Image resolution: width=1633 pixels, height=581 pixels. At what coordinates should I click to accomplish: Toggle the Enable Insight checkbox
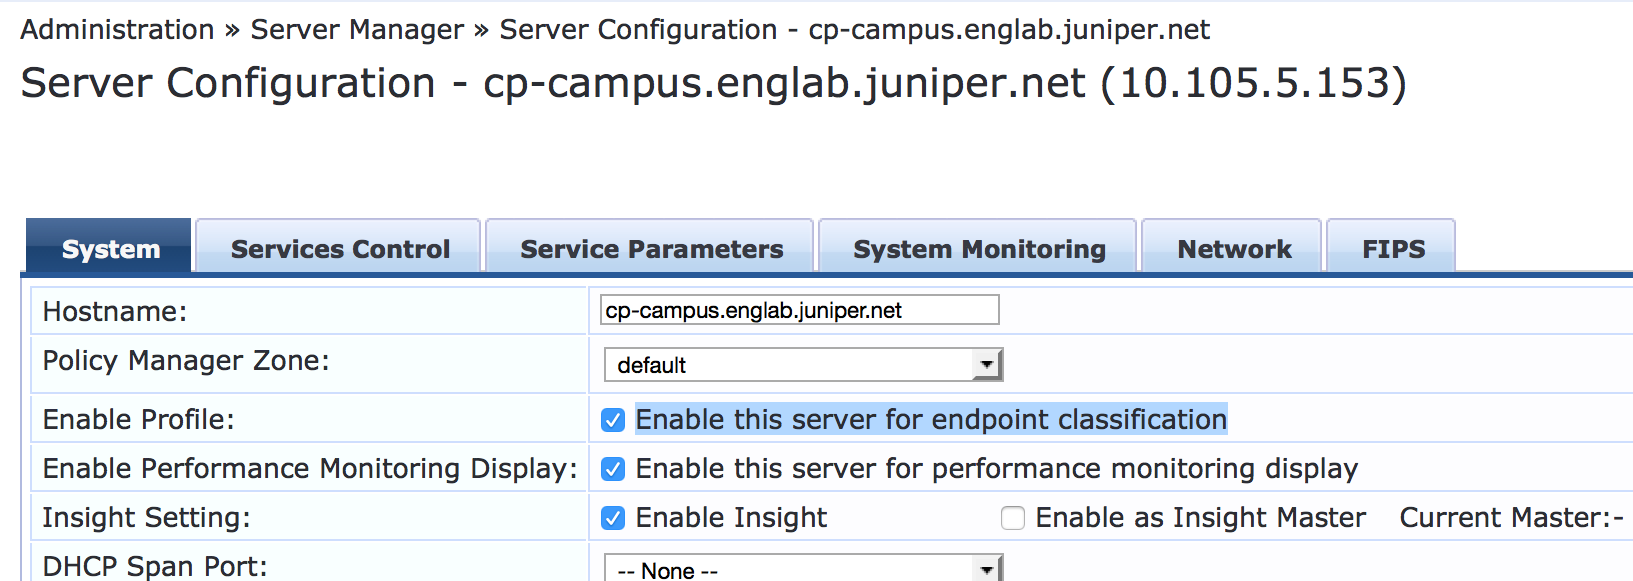click(x=613, y=518)
